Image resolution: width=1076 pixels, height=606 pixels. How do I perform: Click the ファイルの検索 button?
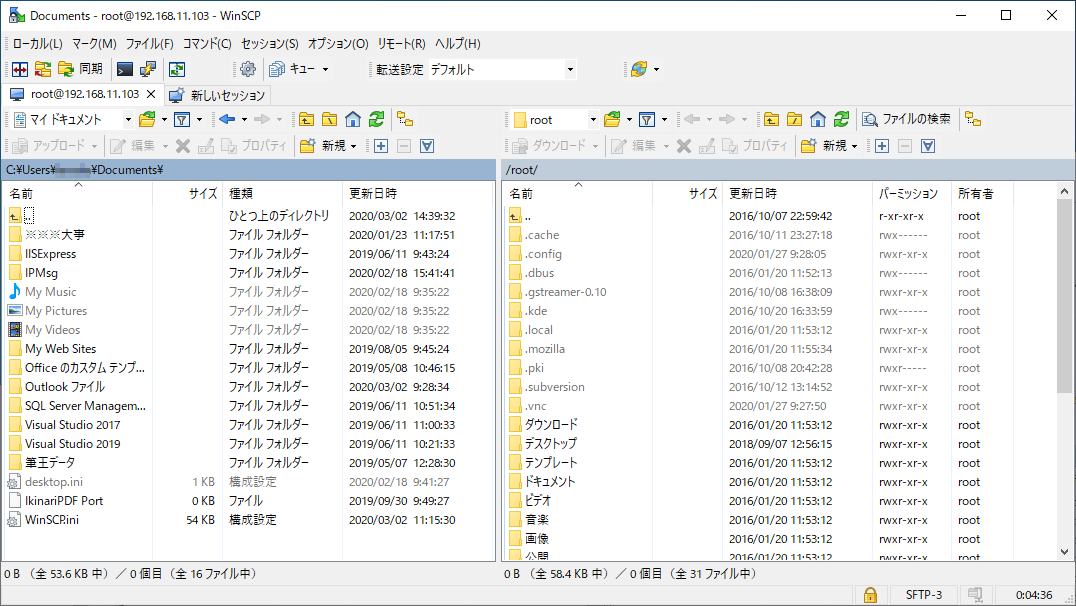[906, 119]
